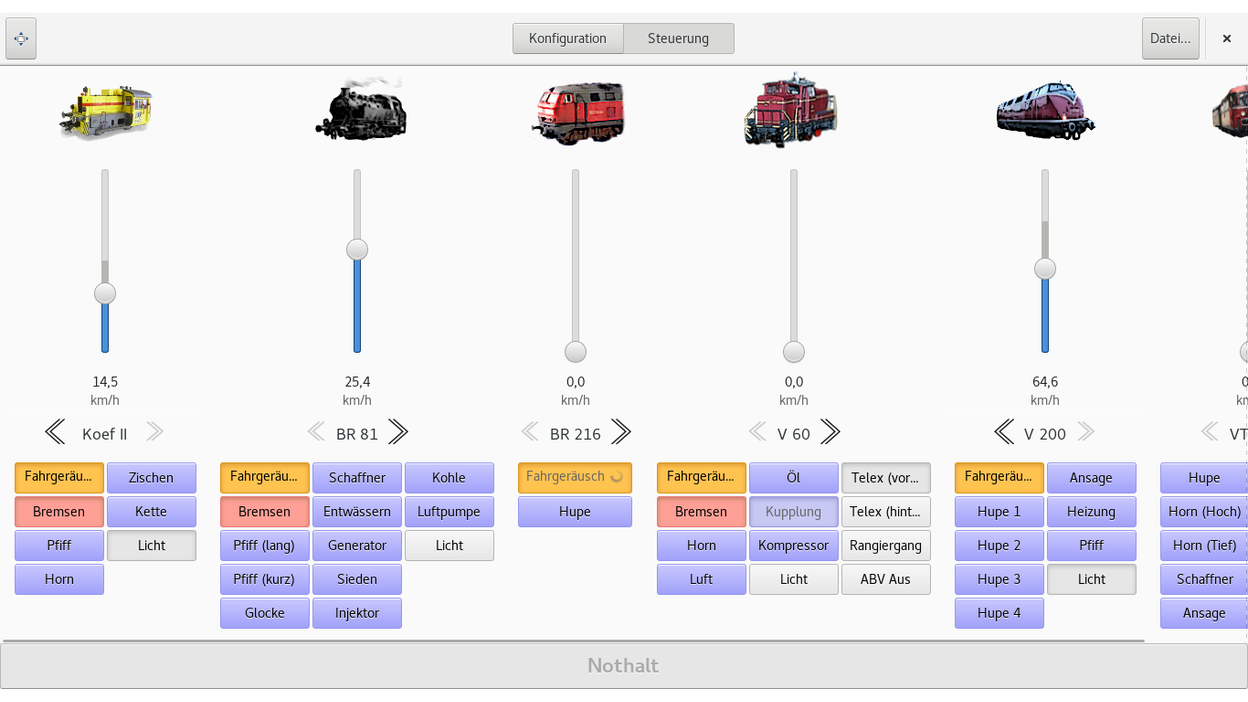Trigger the Hupe horn for BR 216
The image size is (1248, 702).
tap(574, 511)
